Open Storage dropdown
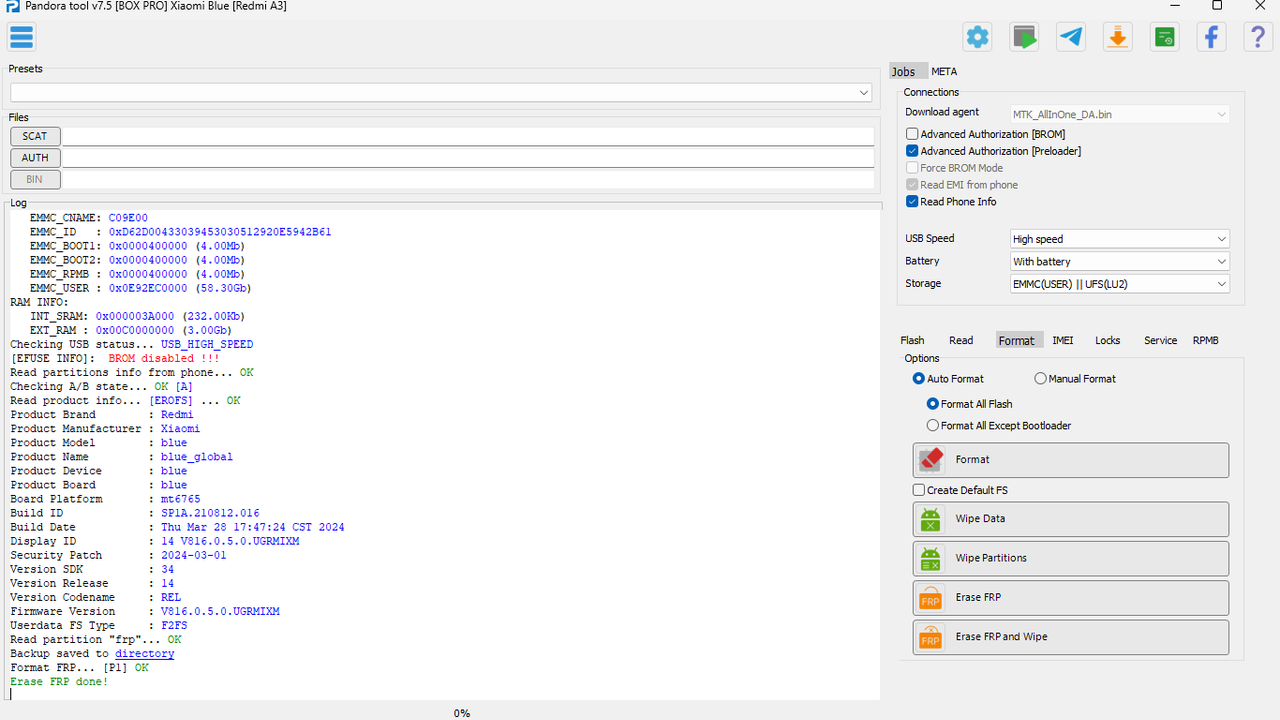The height and width of the screenshot is (720, 1280). point(1120,284)
